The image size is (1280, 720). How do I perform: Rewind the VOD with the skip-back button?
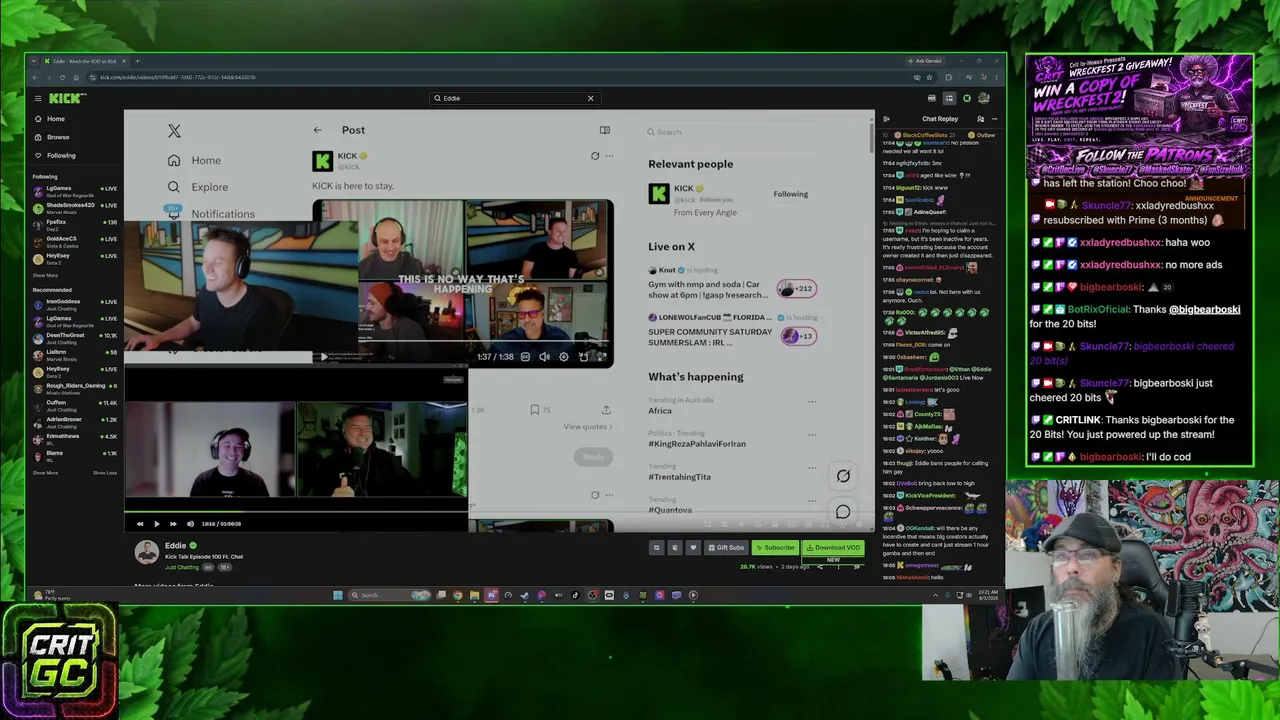point(140,523)
